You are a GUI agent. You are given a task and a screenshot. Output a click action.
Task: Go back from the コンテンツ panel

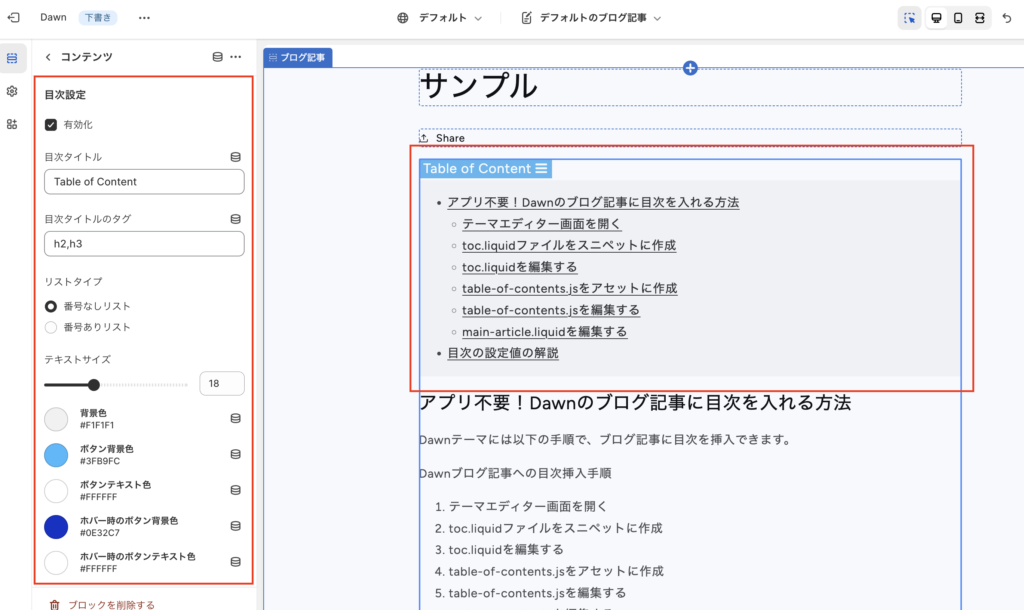coord(48,57)
